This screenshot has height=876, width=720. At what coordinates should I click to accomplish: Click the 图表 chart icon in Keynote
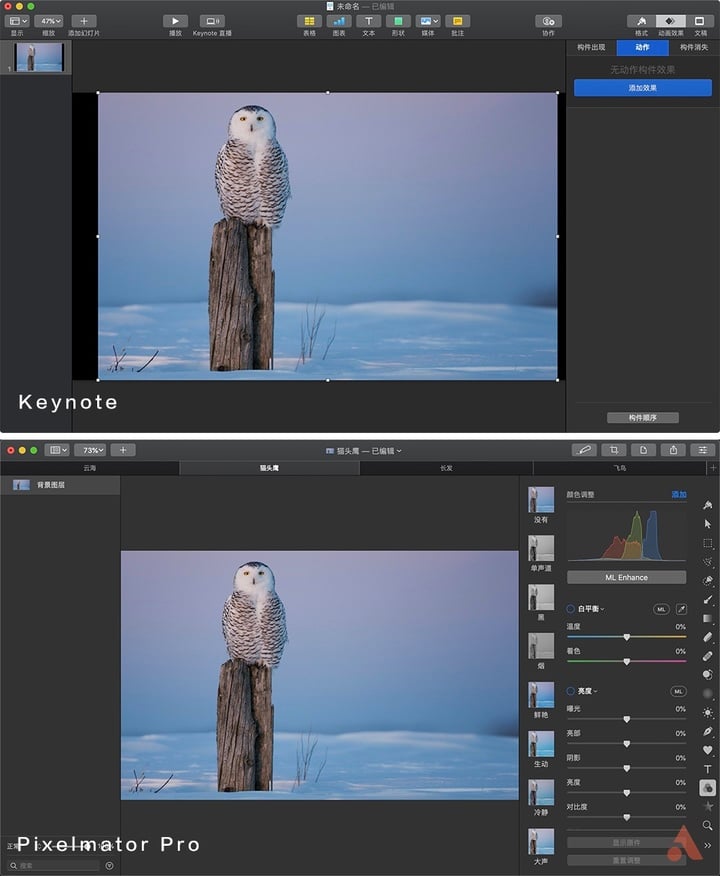tap(338, 21)
